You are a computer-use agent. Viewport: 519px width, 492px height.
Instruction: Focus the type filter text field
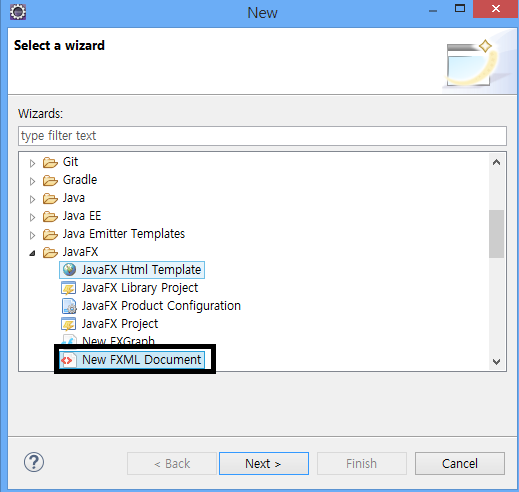point(262,136)
